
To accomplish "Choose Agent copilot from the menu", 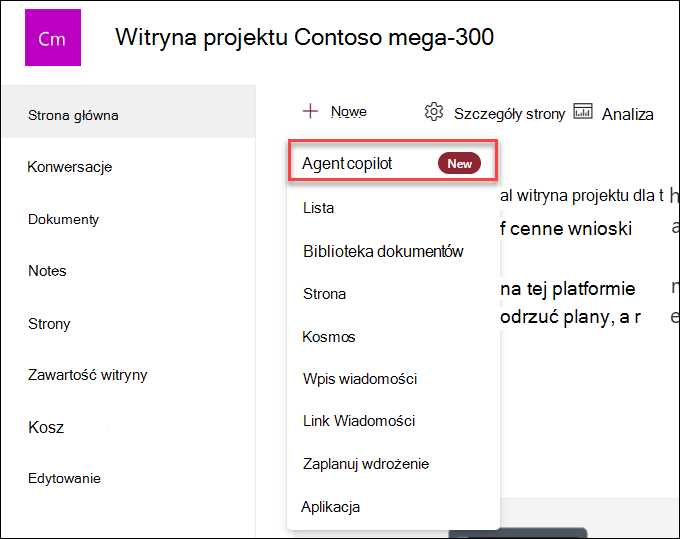I will (393, 160).
